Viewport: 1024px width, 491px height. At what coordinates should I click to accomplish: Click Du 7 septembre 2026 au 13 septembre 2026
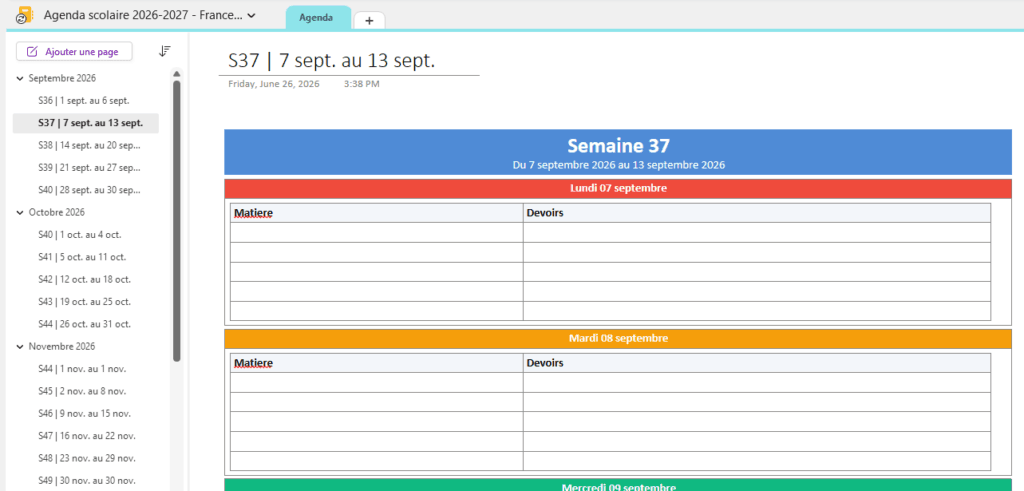pyautogui.click(x=618, y=165)
